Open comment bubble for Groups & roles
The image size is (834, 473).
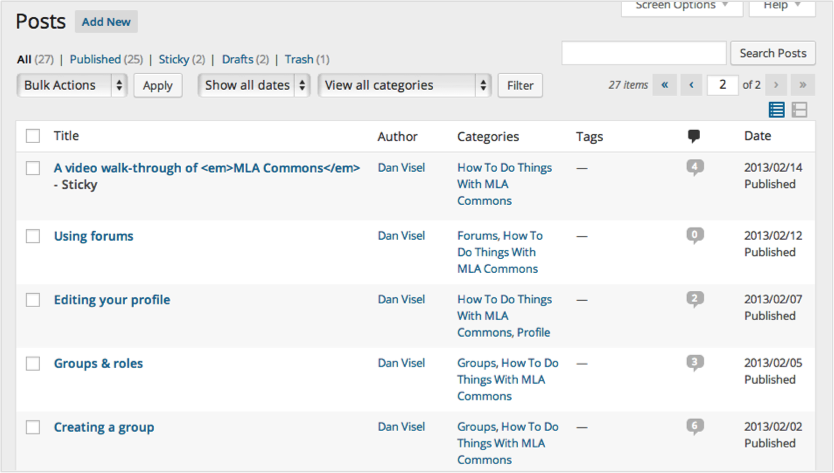click(x=695, y=363)
